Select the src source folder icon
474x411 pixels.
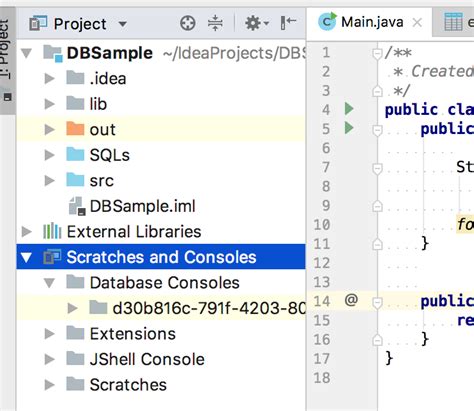75,180
